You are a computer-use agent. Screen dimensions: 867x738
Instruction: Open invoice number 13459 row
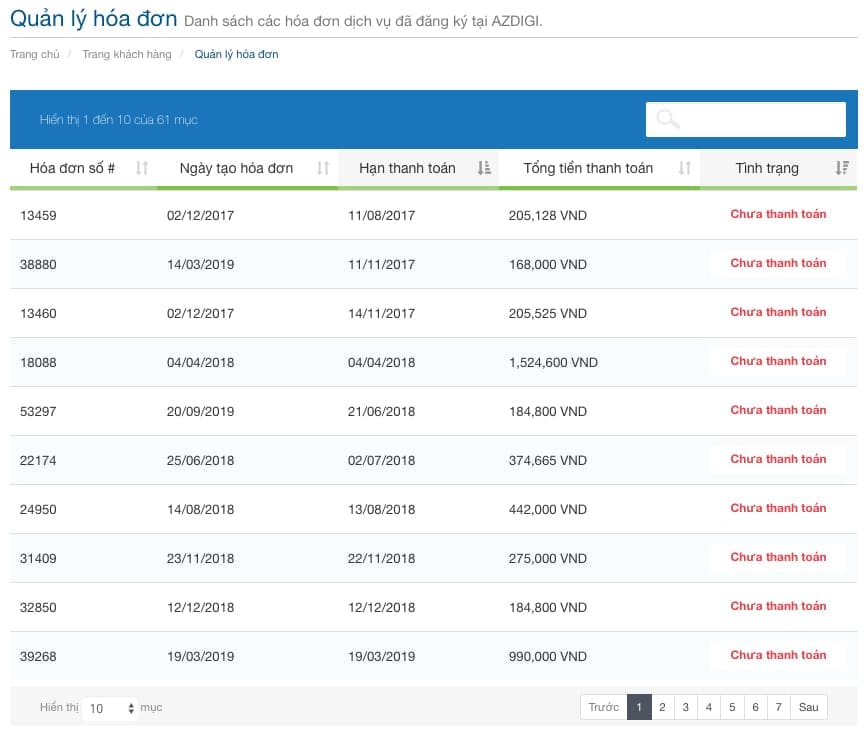pyautogui.click(x=38, y=215)
